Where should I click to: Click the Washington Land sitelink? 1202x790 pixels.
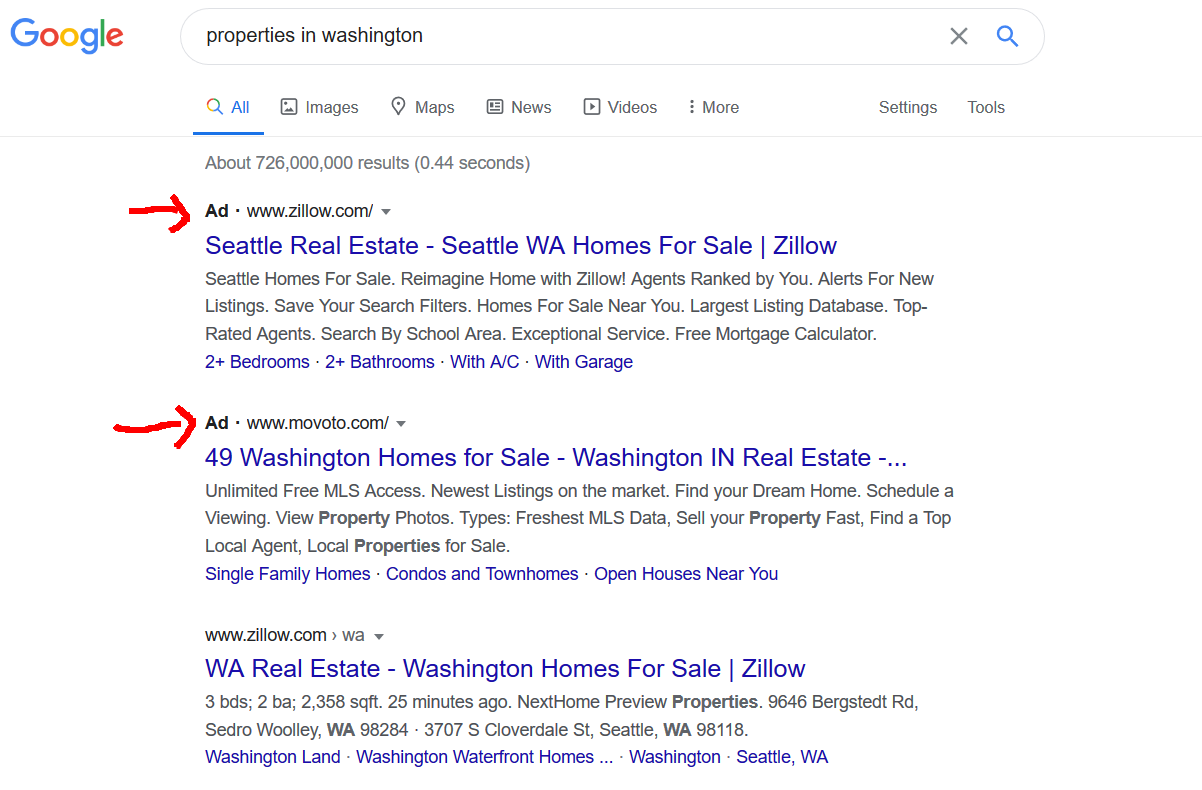pos(273,757)
